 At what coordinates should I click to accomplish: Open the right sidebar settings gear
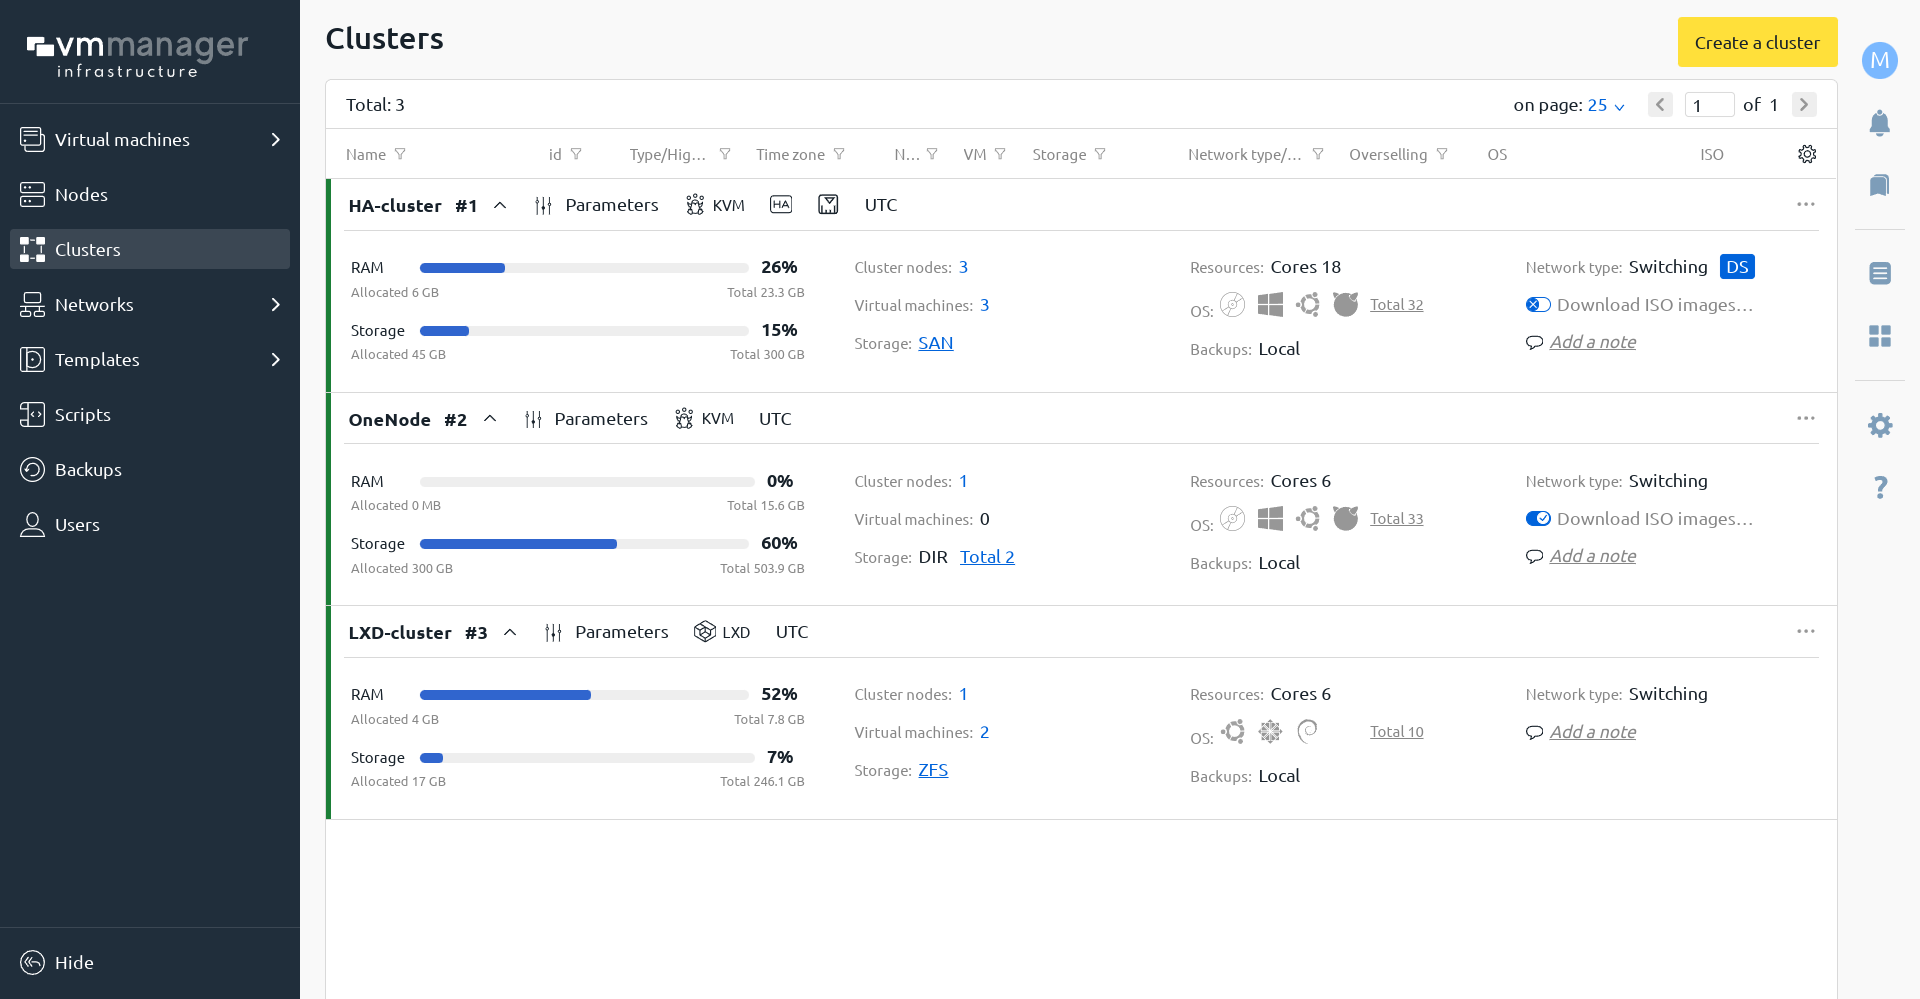tap(1879, 425)
